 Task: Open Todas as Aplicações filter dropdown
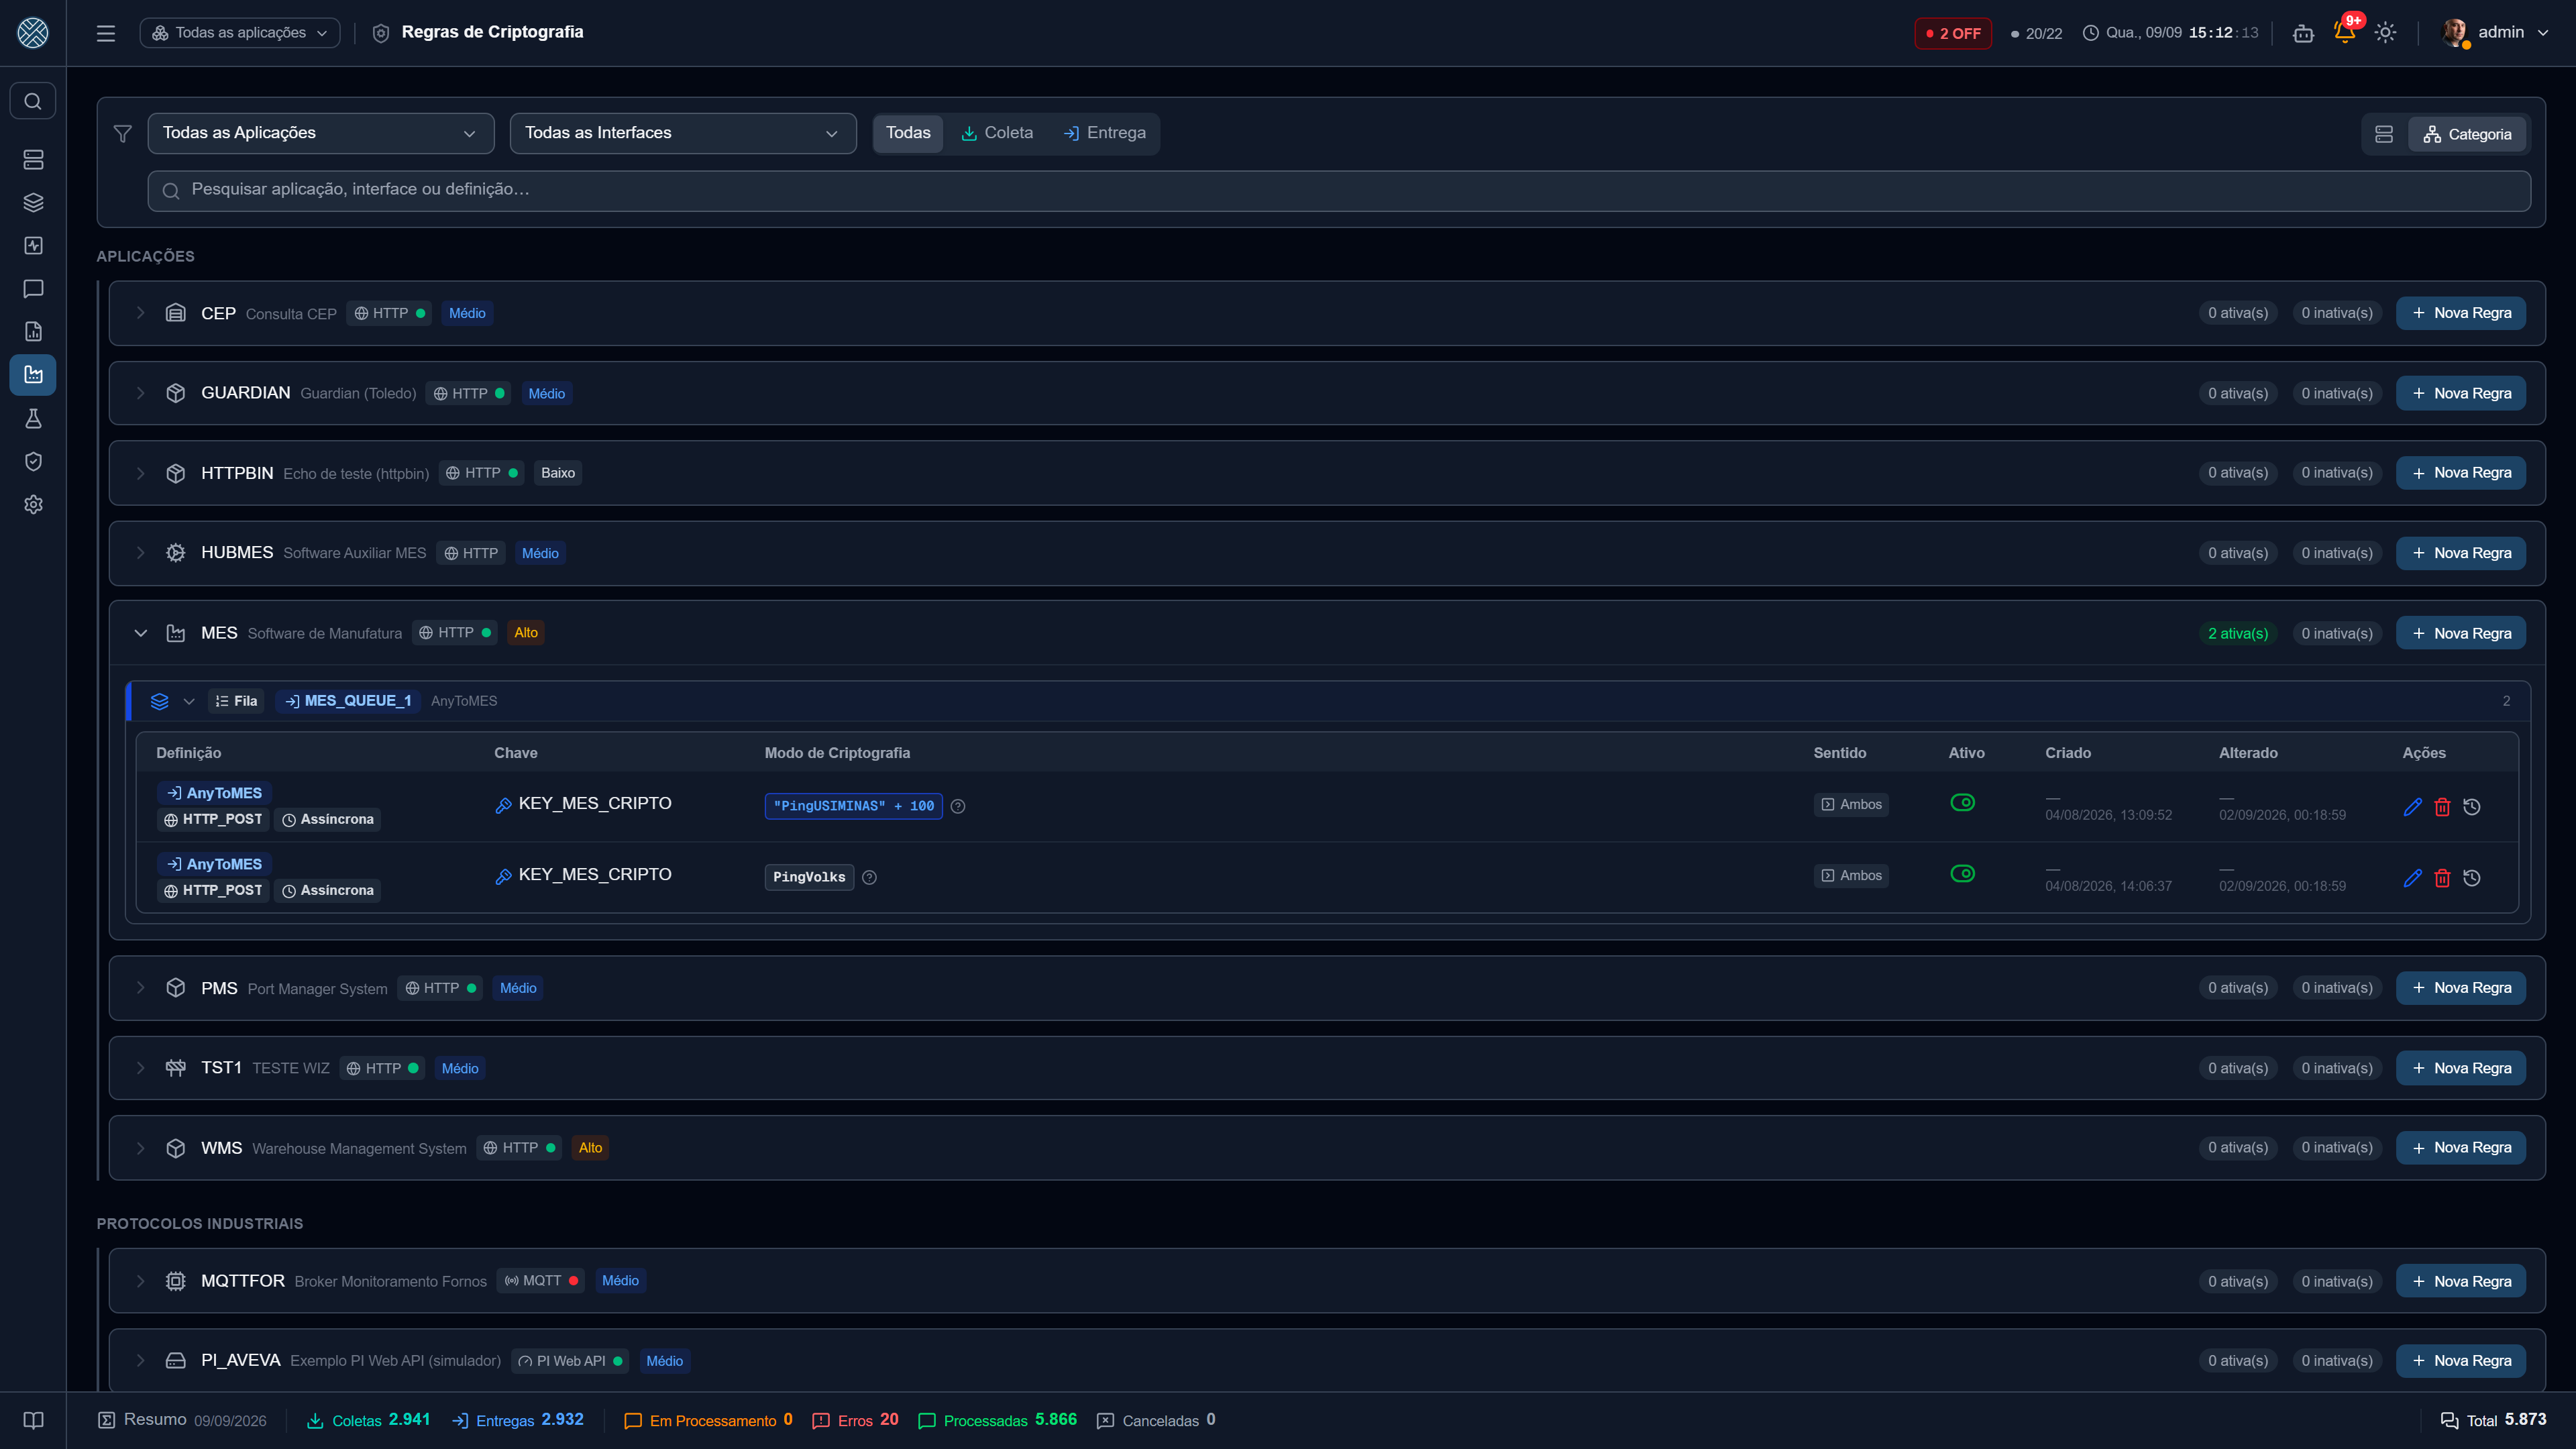321,133
